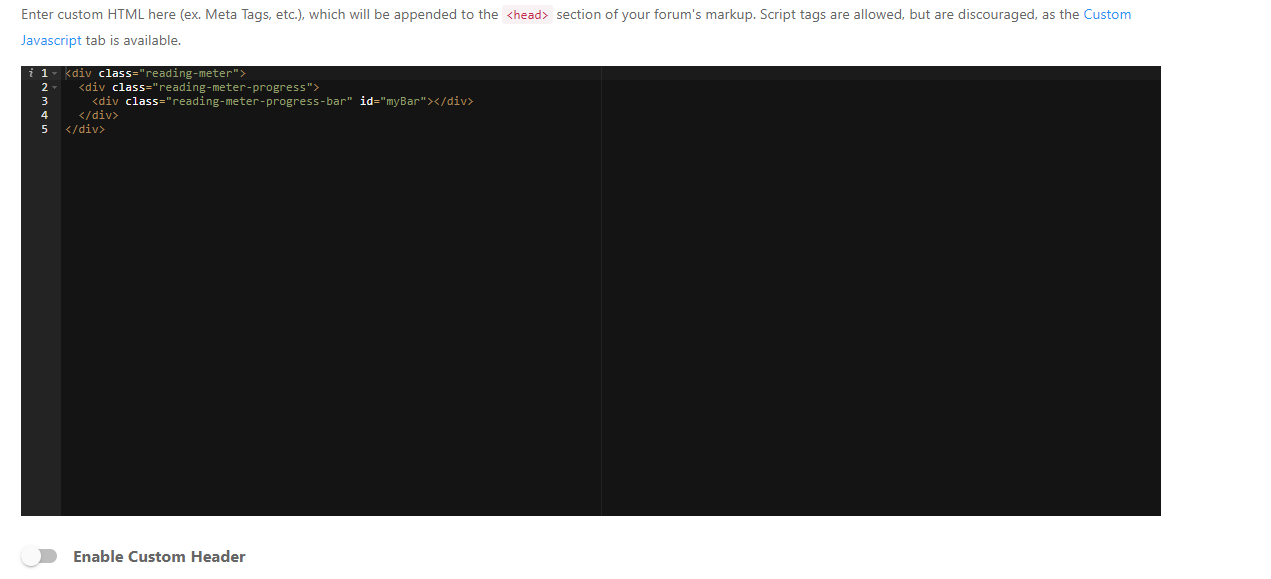Click the <head> code badge in the description
1271x579 pixels.
coord(527,15)
